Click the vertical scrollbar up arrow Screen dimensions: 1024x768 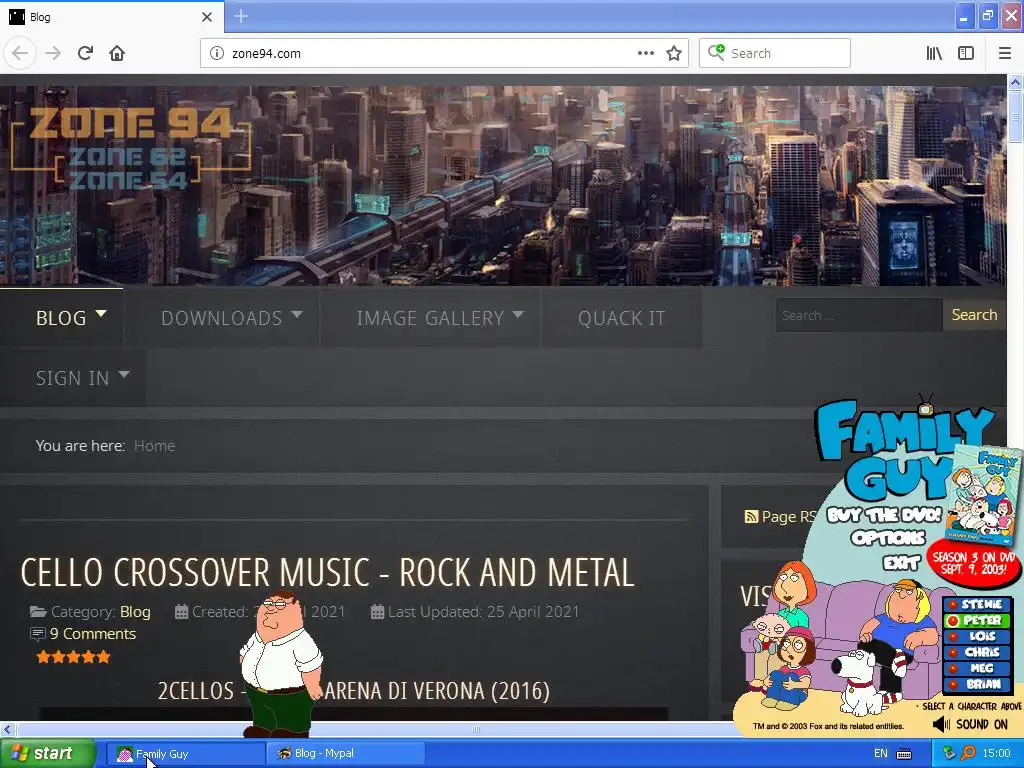[1015, 82]
